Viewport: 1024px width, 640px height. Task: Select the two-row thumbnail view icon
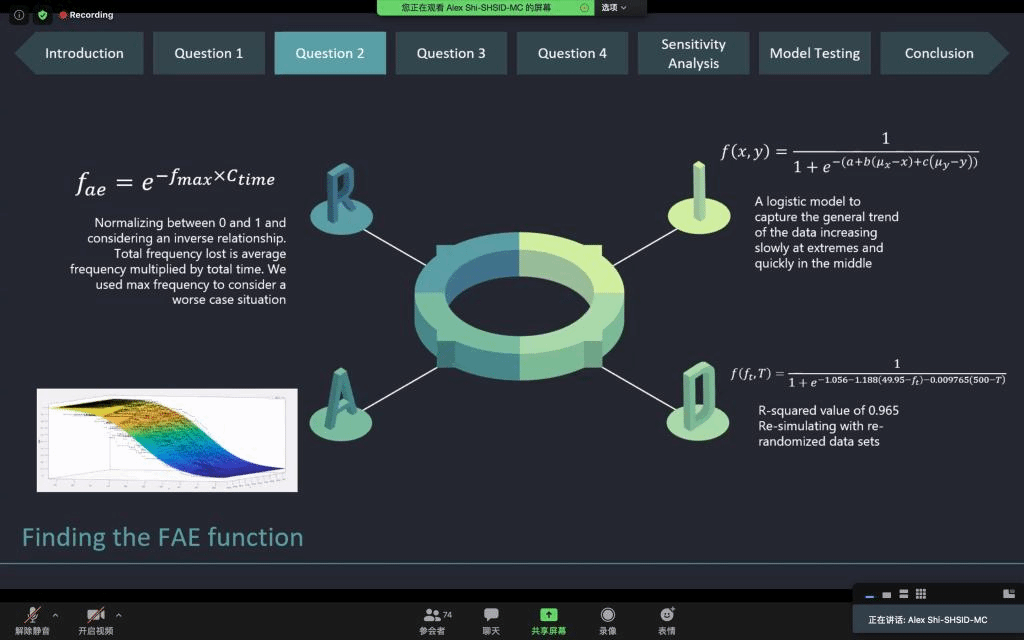point(904,594)
